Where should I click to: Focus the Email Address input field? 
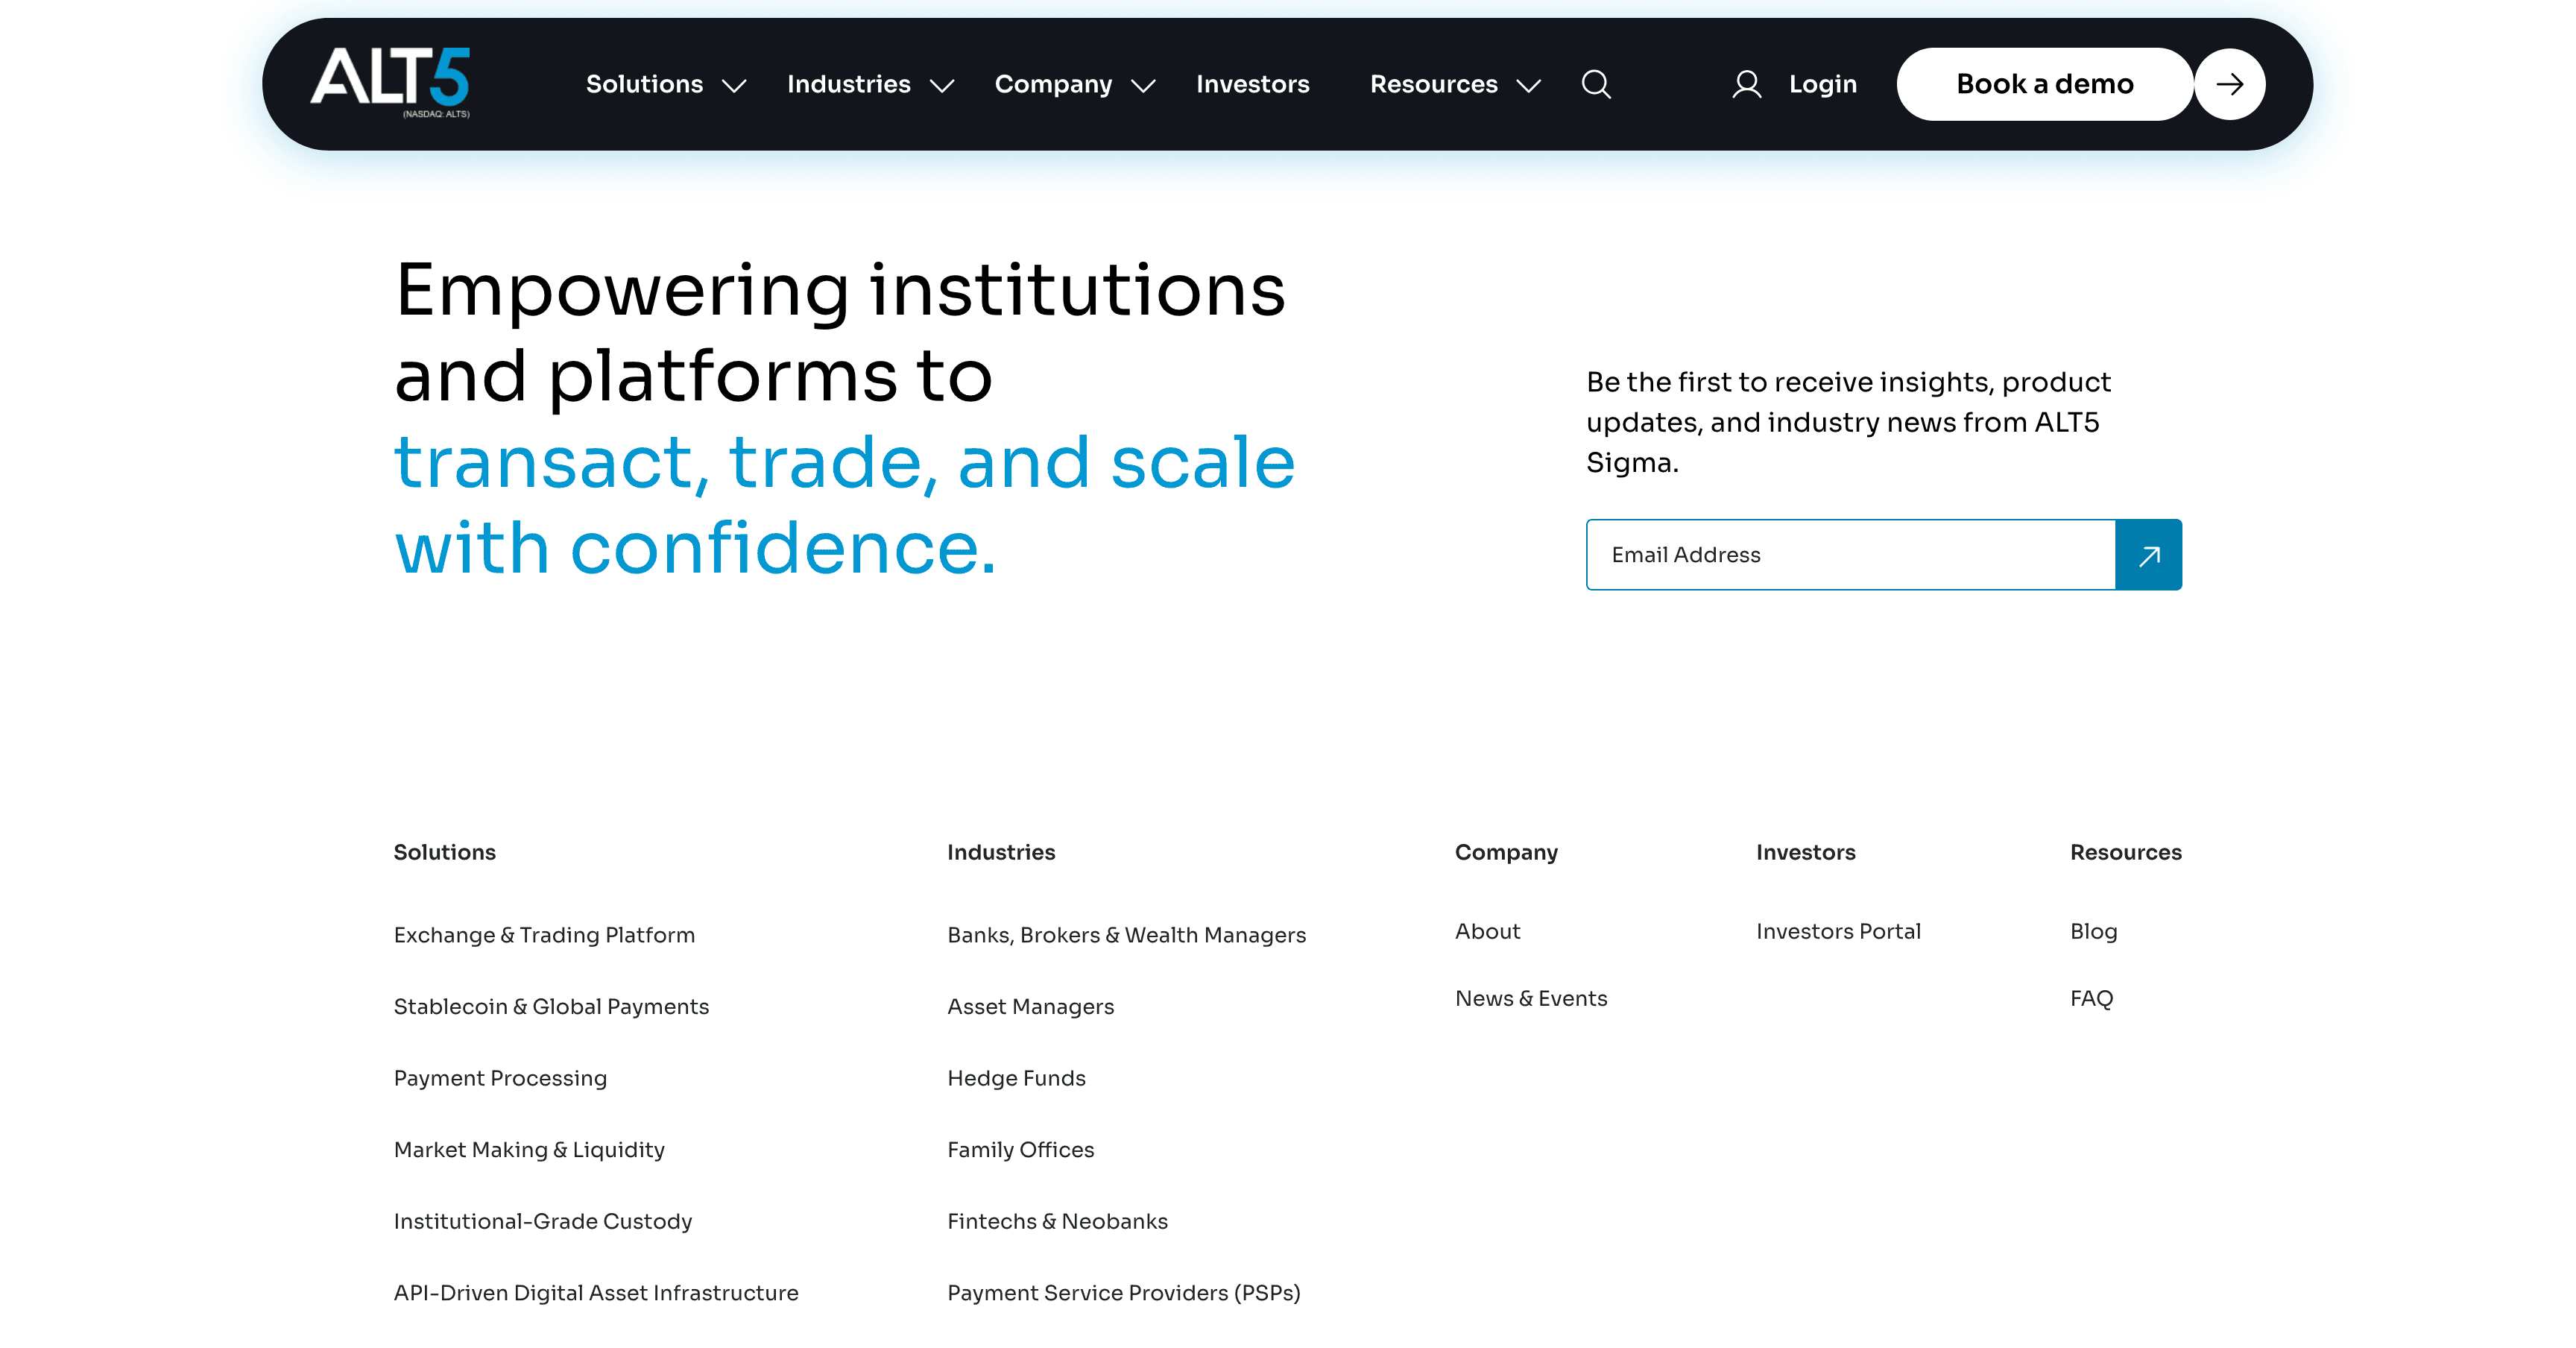click(x=1850, y=555)
